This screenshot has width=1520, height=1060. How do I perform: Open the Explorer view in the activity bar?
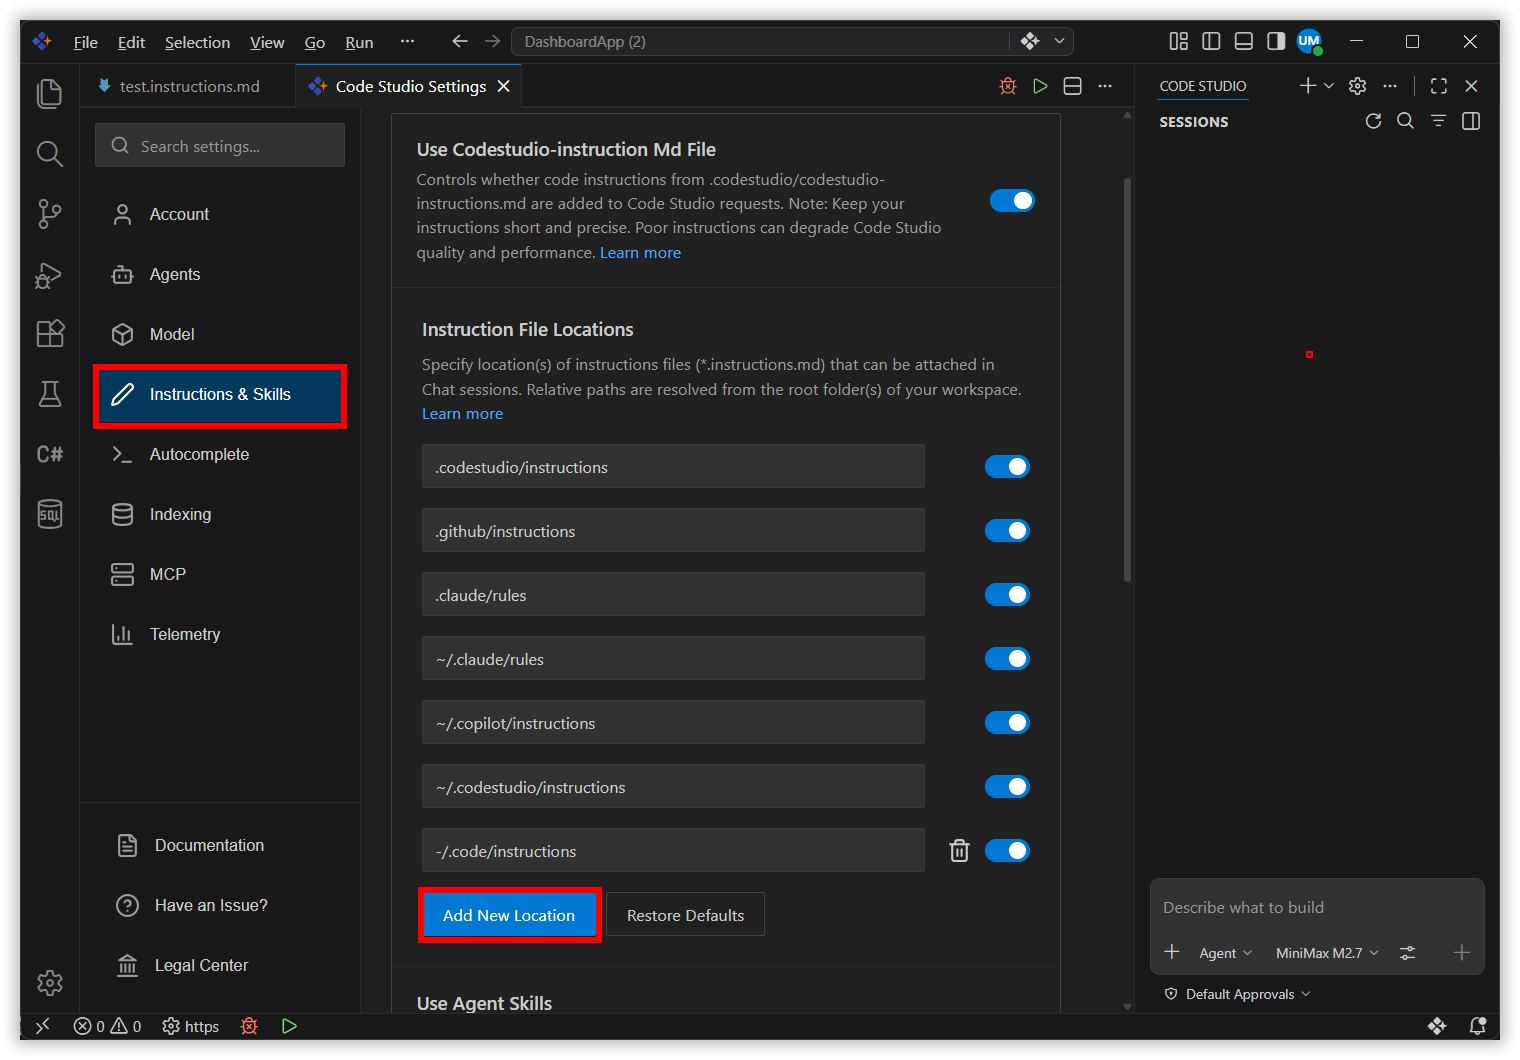(x=49, y=93)
